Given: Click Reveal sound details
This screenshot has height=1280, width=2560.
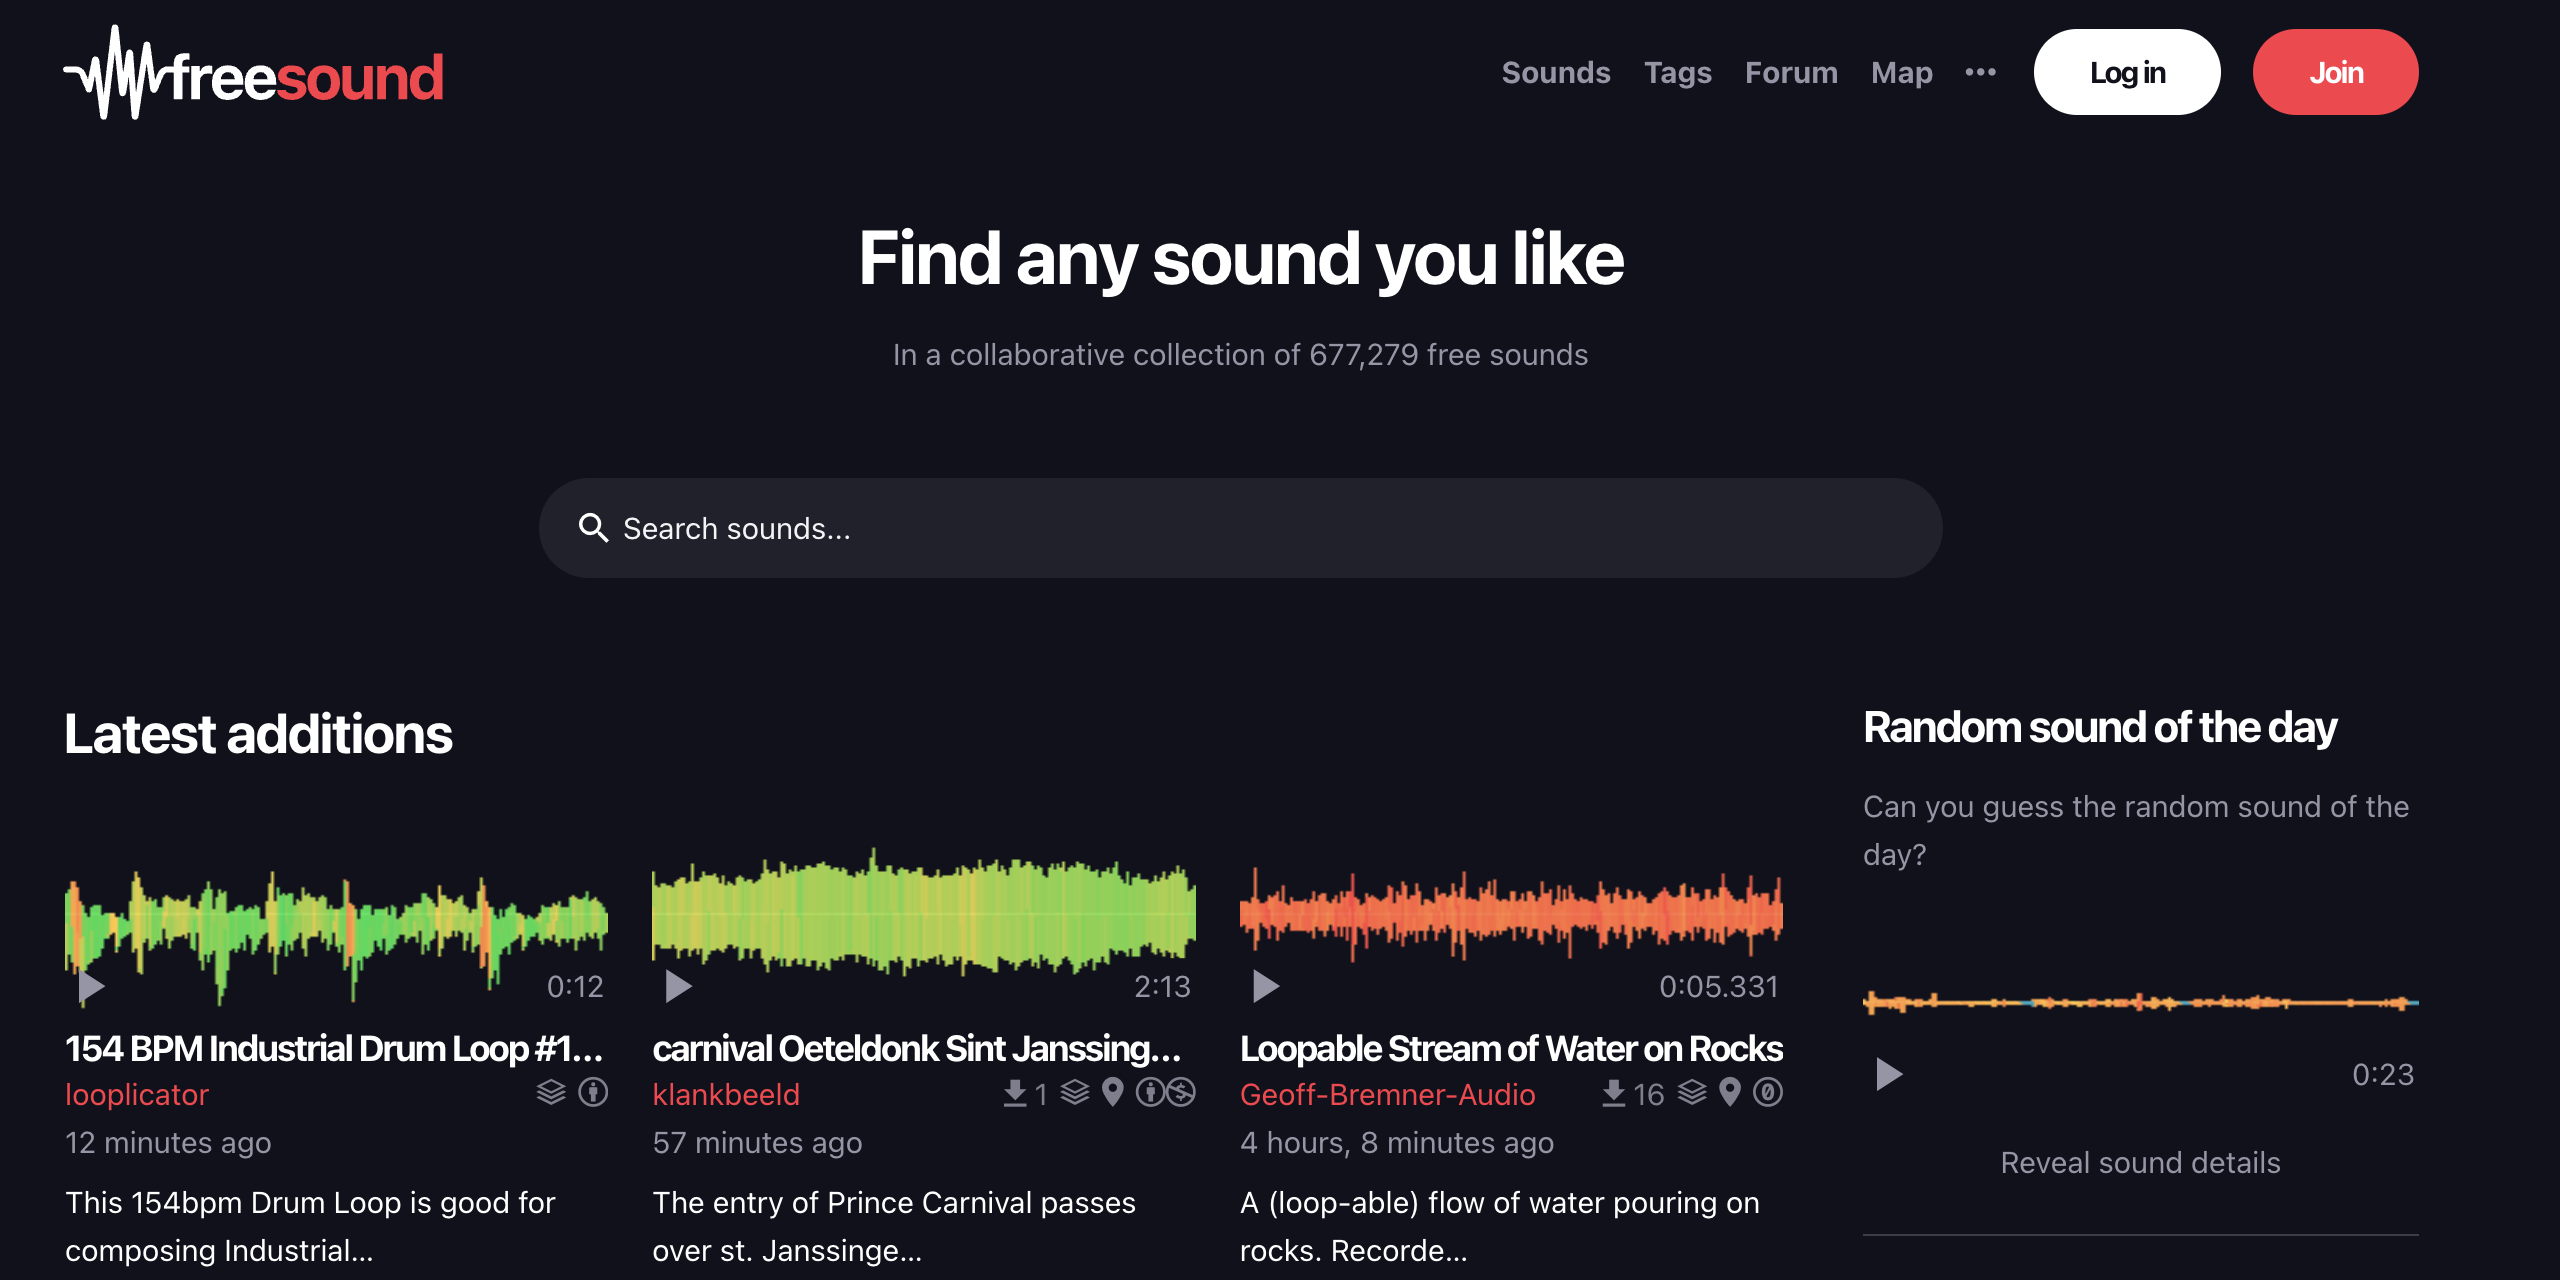Looking at the screenshot, I should pyautogui.click(x=2140, y=1162).
